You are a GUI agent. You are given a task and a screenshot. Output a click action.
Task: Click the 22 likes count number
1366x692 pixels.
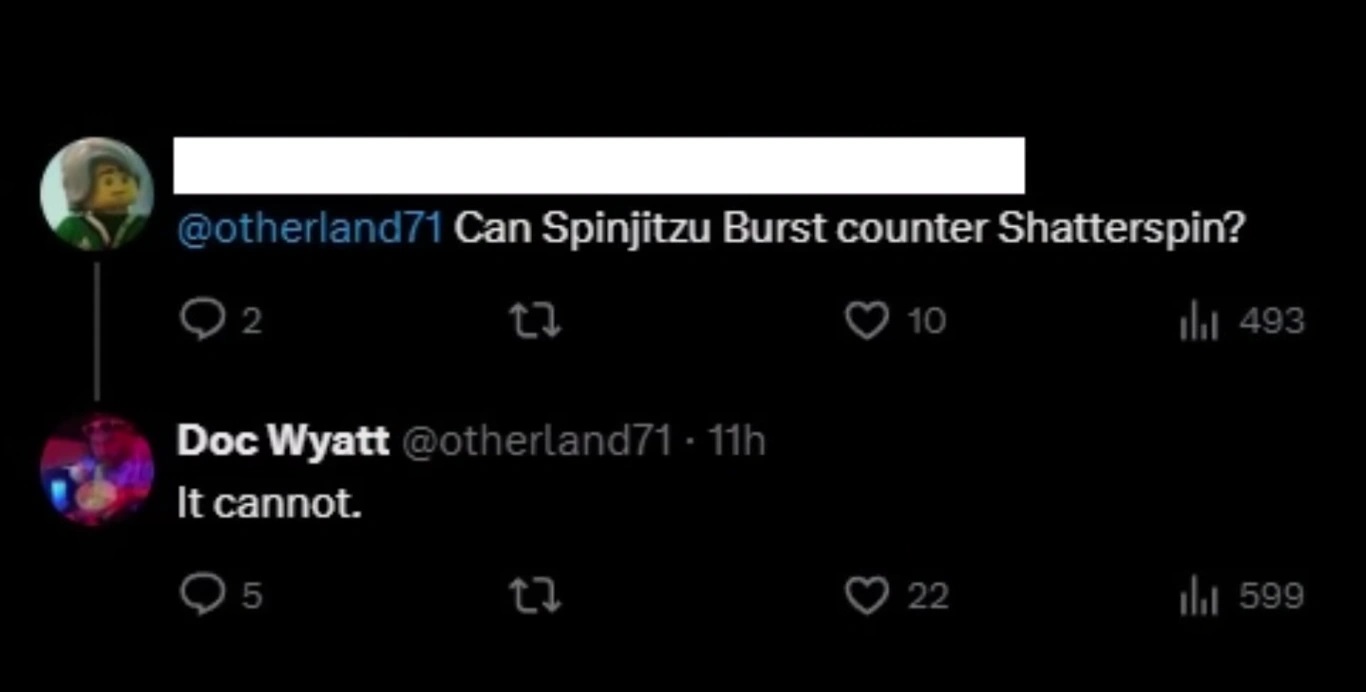[927, 596]
